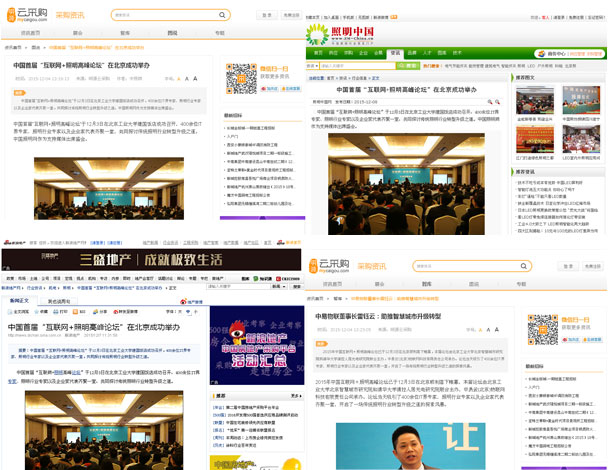
Task: Click Sina logo on Sina real-estate page
Action: click(x=14, y=243)
